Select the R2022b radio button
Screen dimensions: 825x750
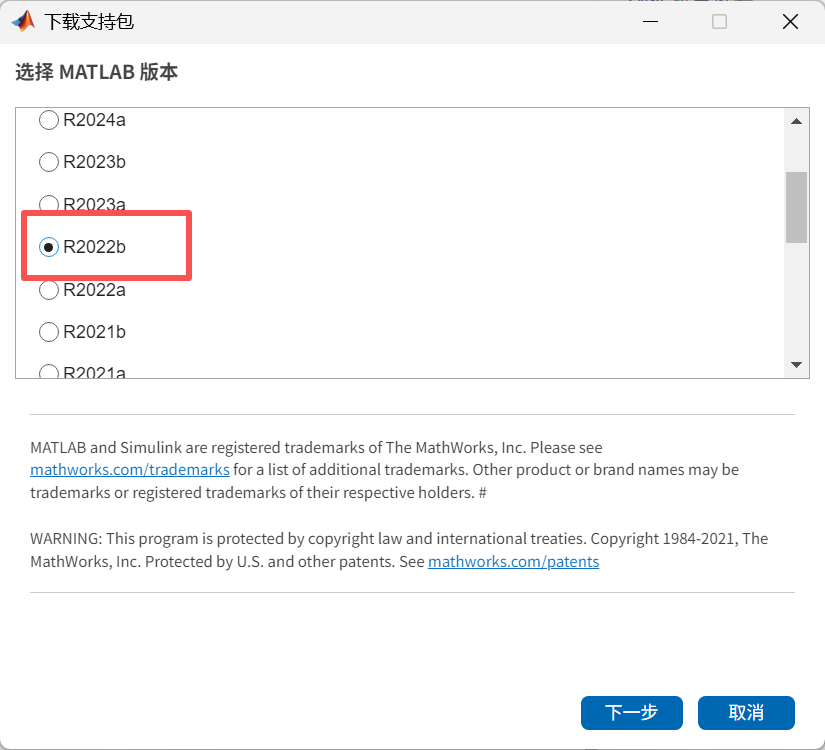[x=49, y=247]
